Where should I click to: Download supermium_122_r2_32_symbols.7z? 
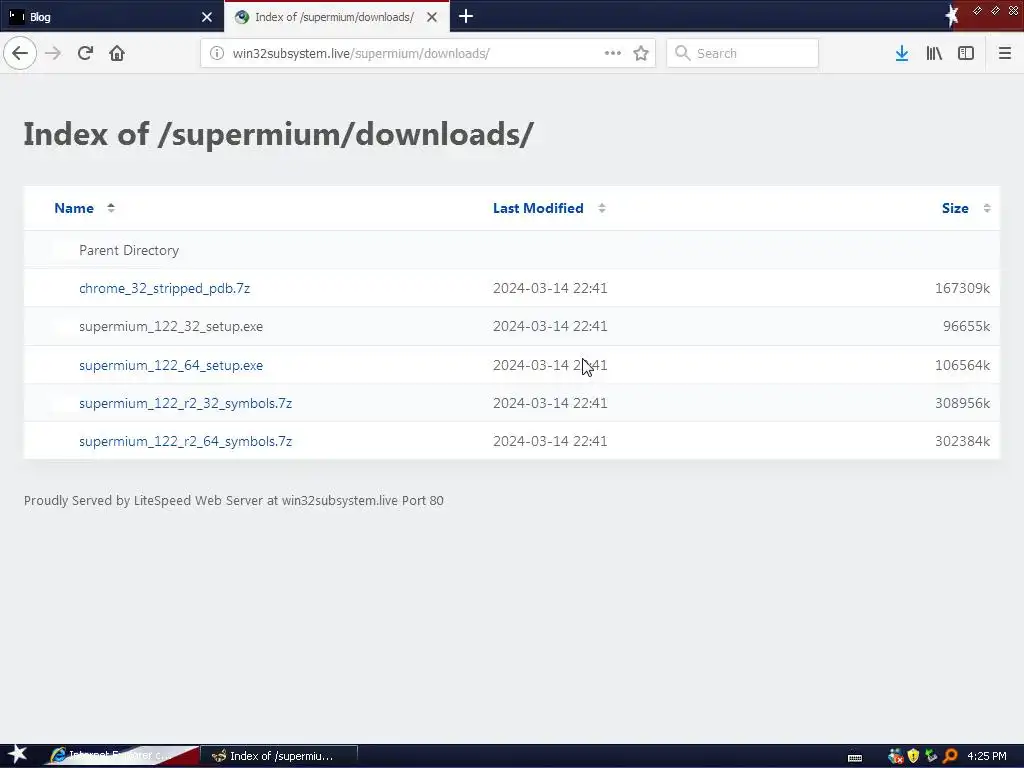pyautogui.click(x=185, y=403)
